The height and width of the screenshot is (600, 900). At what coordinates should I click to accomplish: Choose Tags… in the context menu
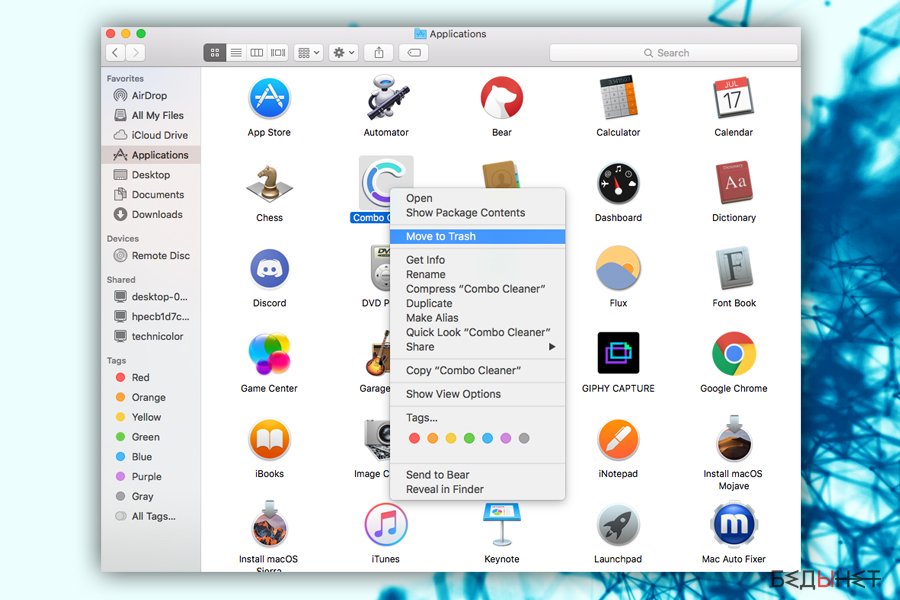point(477,417)
